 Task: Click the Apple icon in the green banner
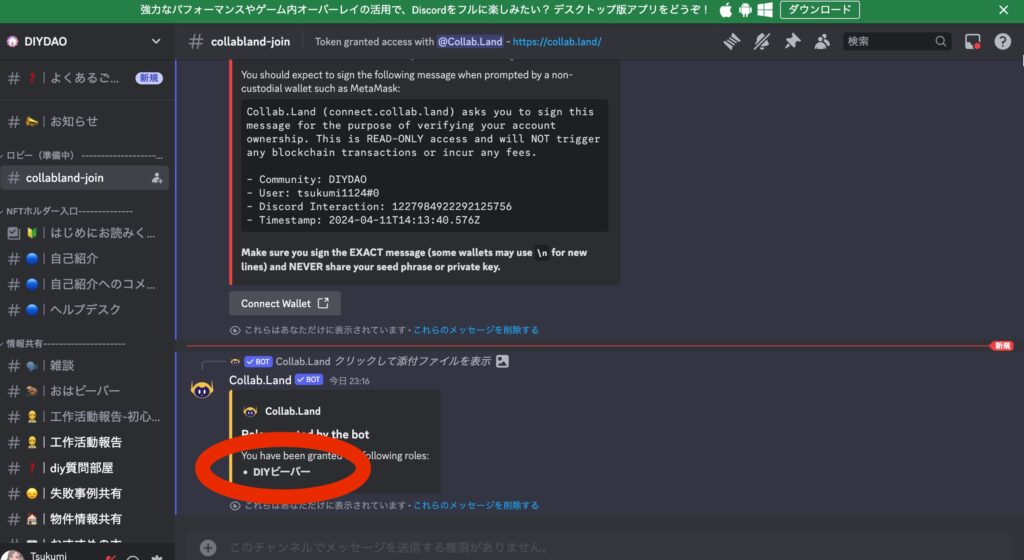[x=726, y=10]
